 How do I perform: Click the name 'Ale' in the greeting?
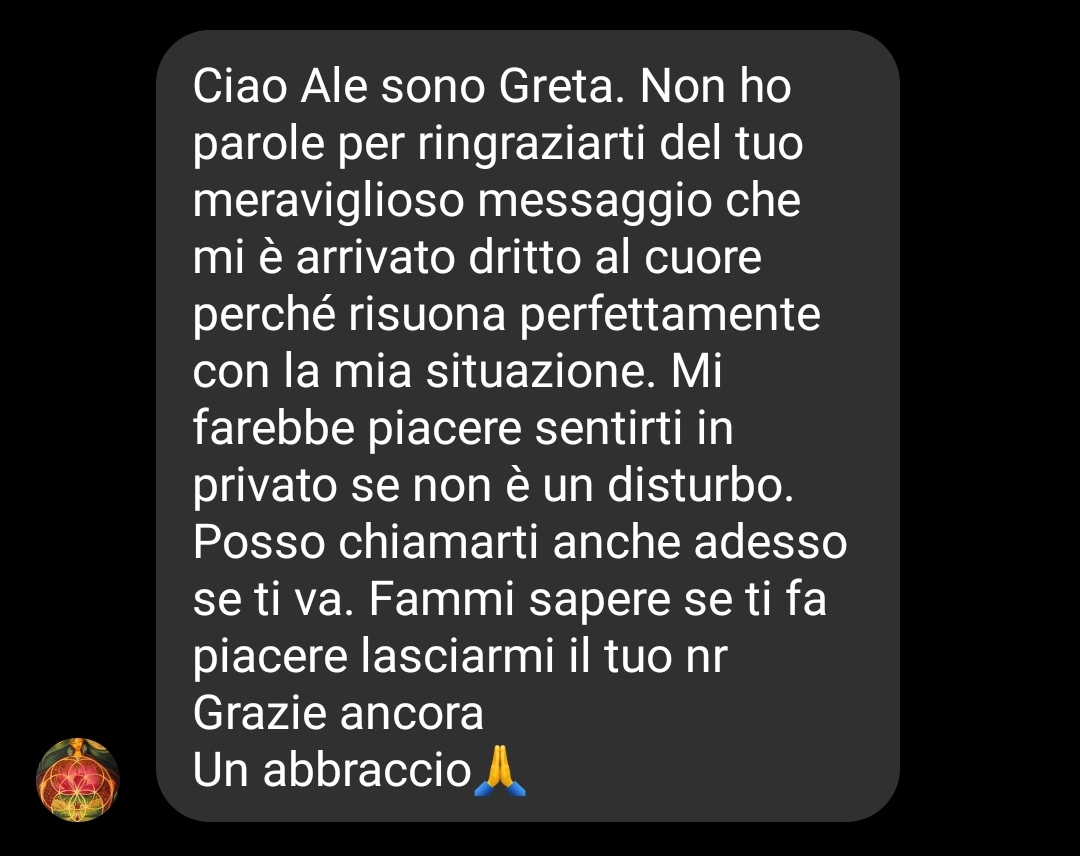(334, 87)
